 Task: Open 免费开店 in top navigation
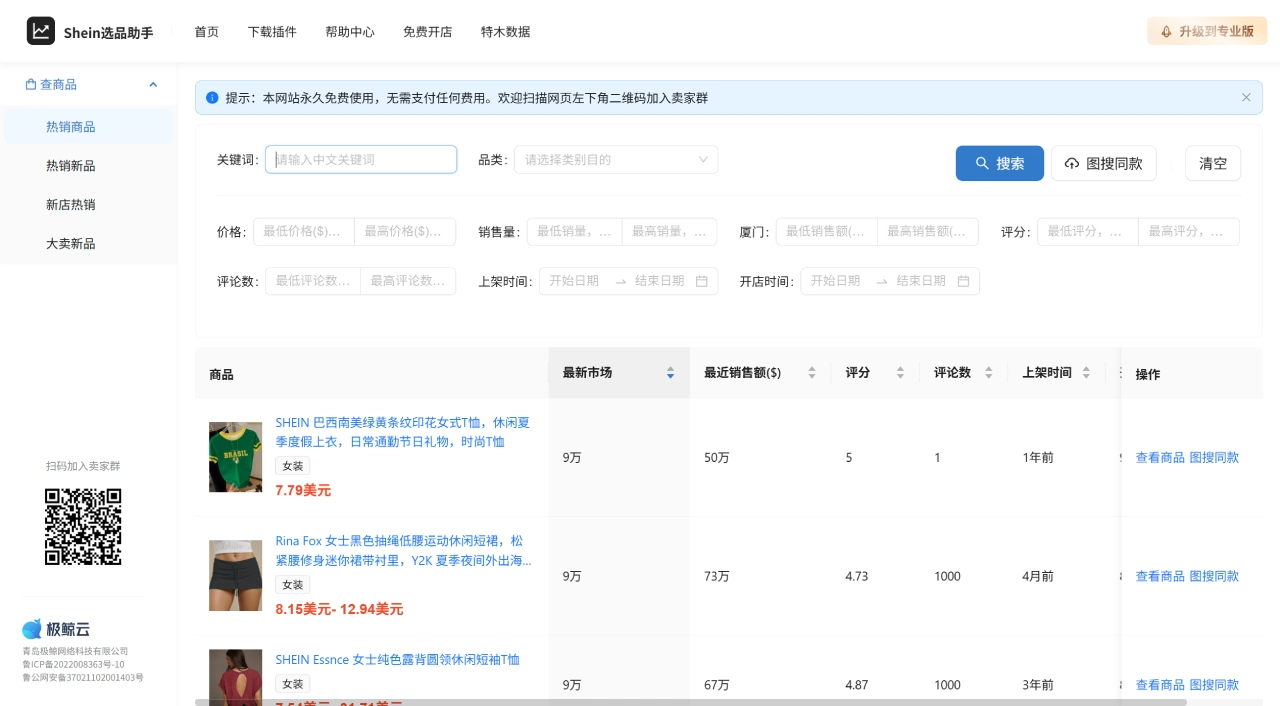click(x=428, y=32)
